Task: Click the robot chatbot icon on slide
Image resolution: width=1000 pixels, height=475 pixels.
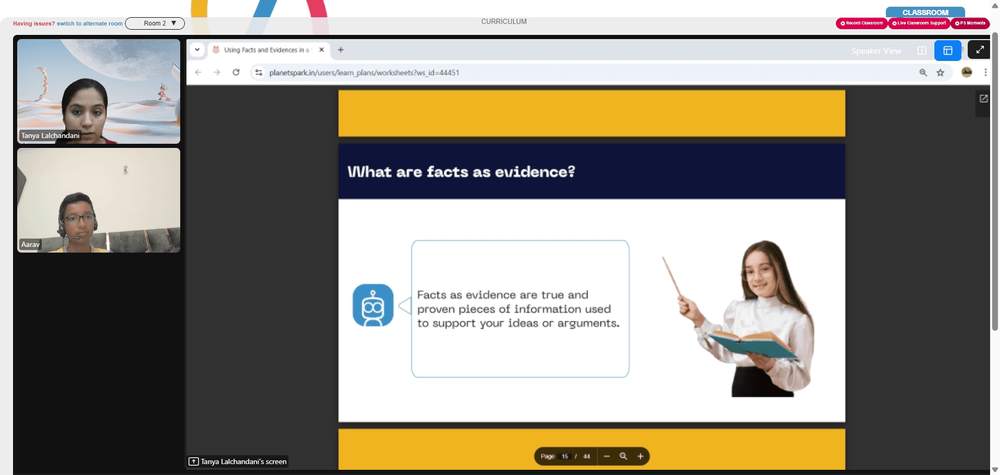Action: (x=373, y=305)
